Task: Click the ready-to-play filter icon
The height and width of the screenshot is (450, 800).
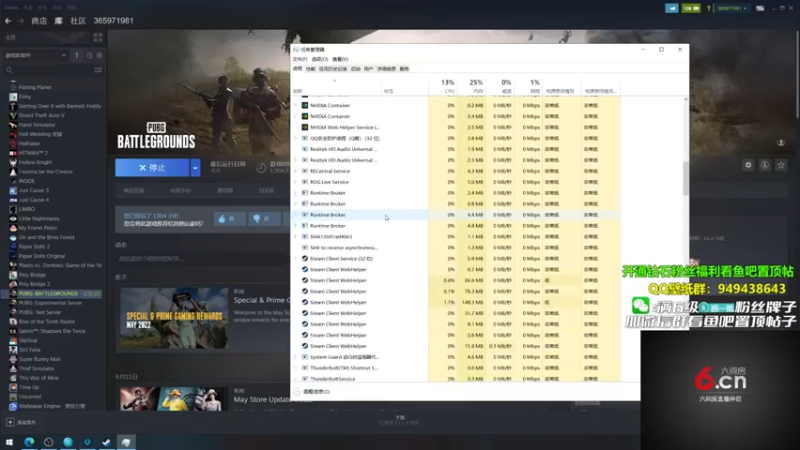Action: pos(99,55)
